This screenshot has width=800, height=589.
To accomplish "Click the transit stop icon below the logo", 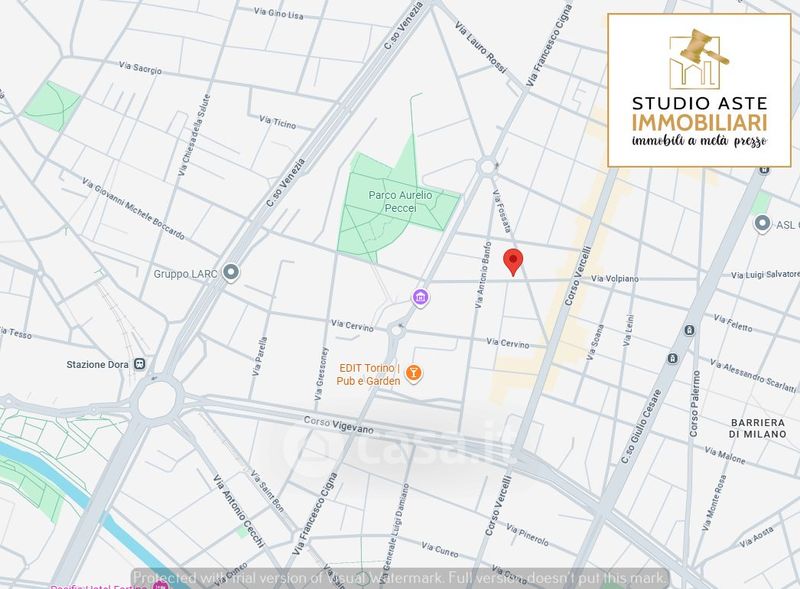I will pyautogui.click(x=765, y=171).
